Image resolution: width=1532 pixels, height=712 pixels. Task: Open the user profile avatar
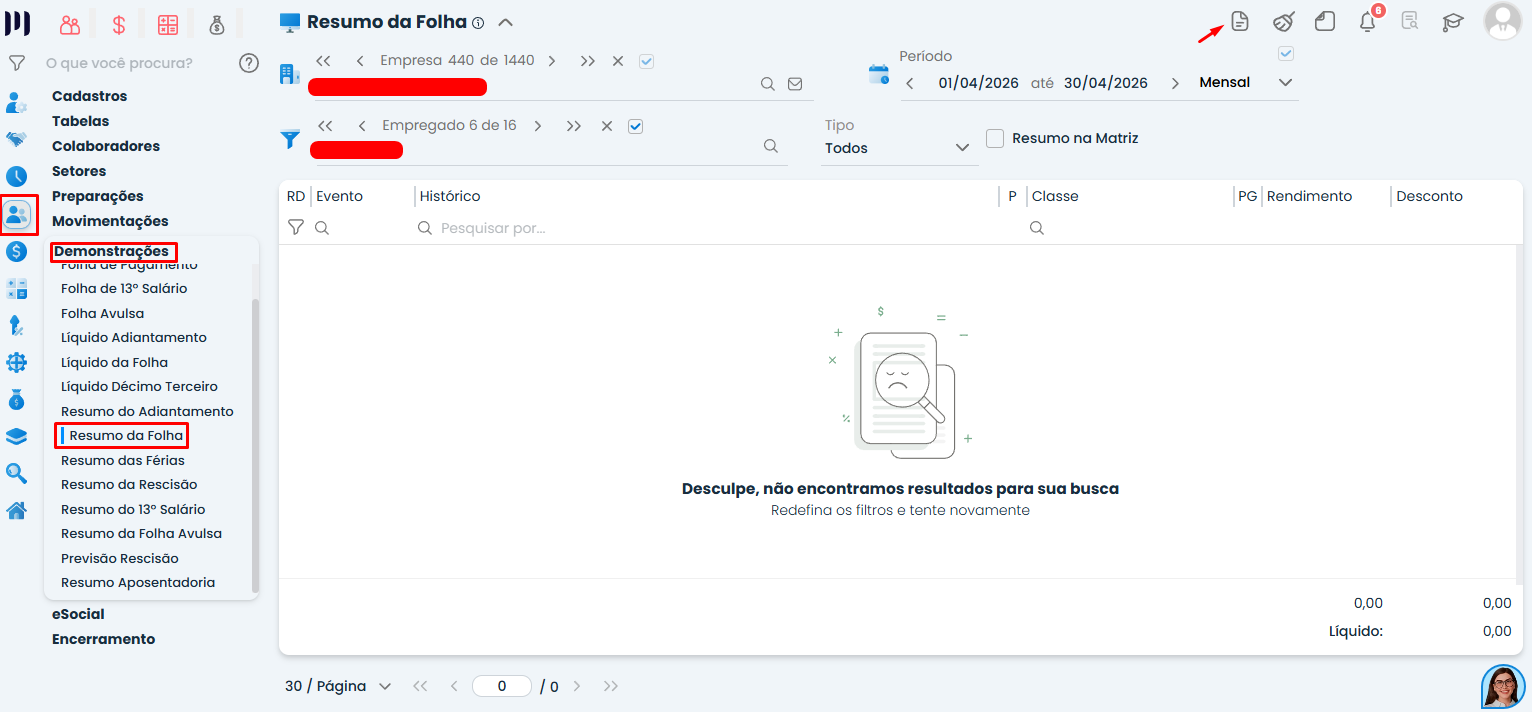click(1502, 21)
